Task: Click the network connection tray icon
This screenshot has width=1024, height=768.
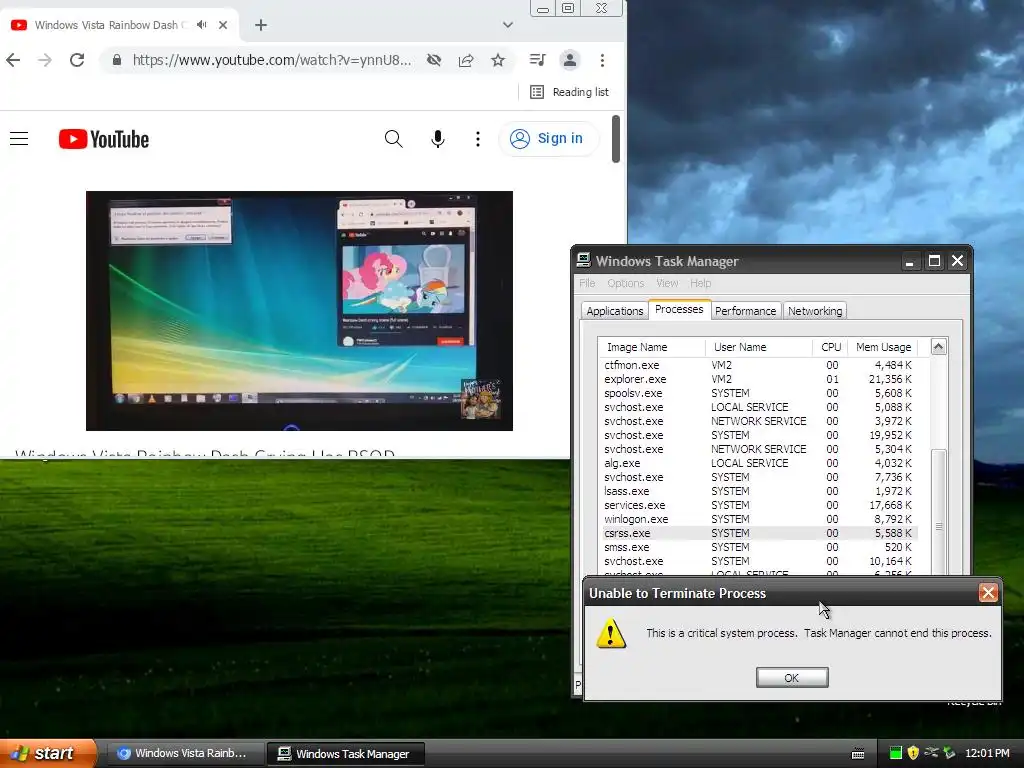Action: pos(931,752)
